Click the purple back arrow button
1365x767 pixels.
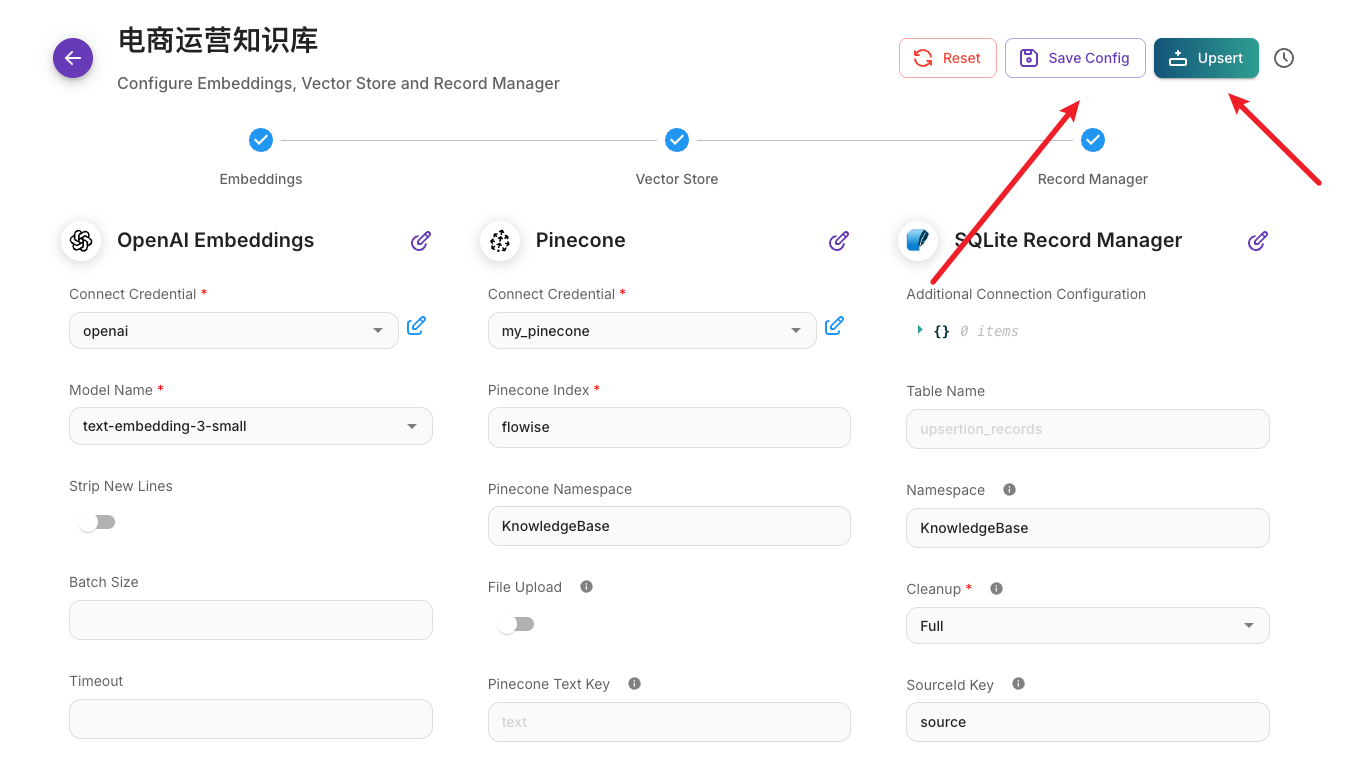coord(73,58)
